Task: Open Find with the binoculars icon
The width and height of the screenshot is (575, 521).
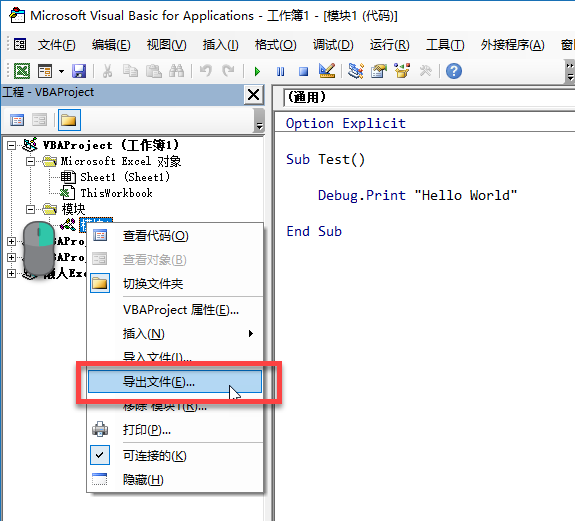Action: (x=176, y=71)
